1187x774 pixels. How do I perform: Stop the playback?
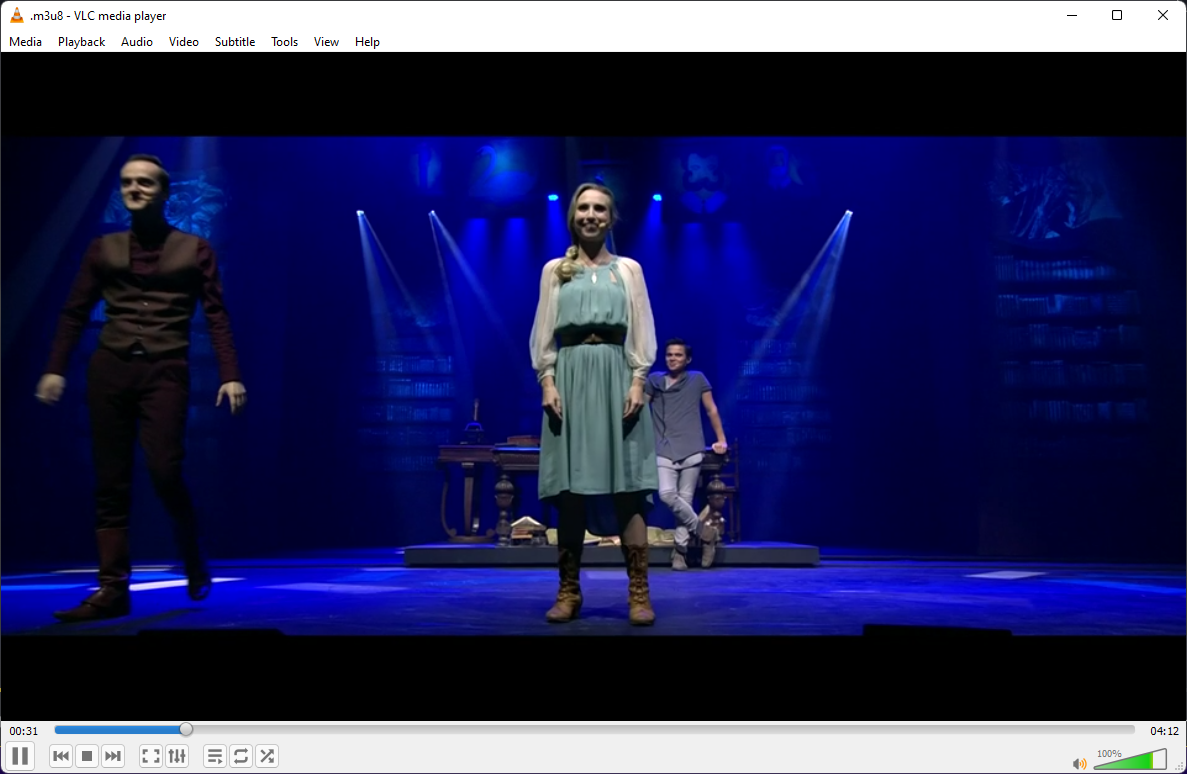tap(87, 756)
